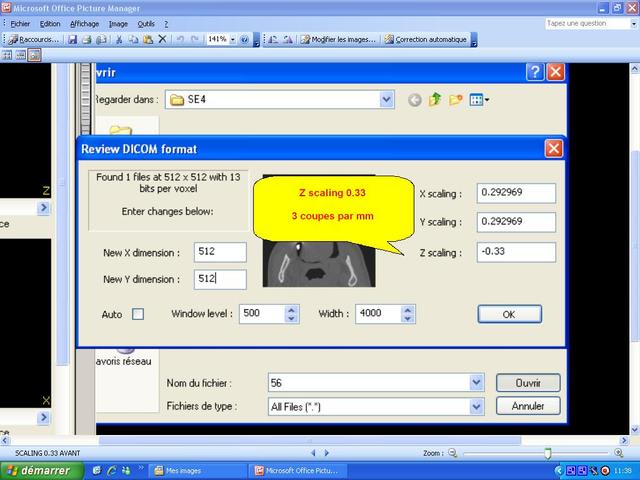Select the Single picture view icon
This screenshot has width=640, height=480.
[34, 55]
